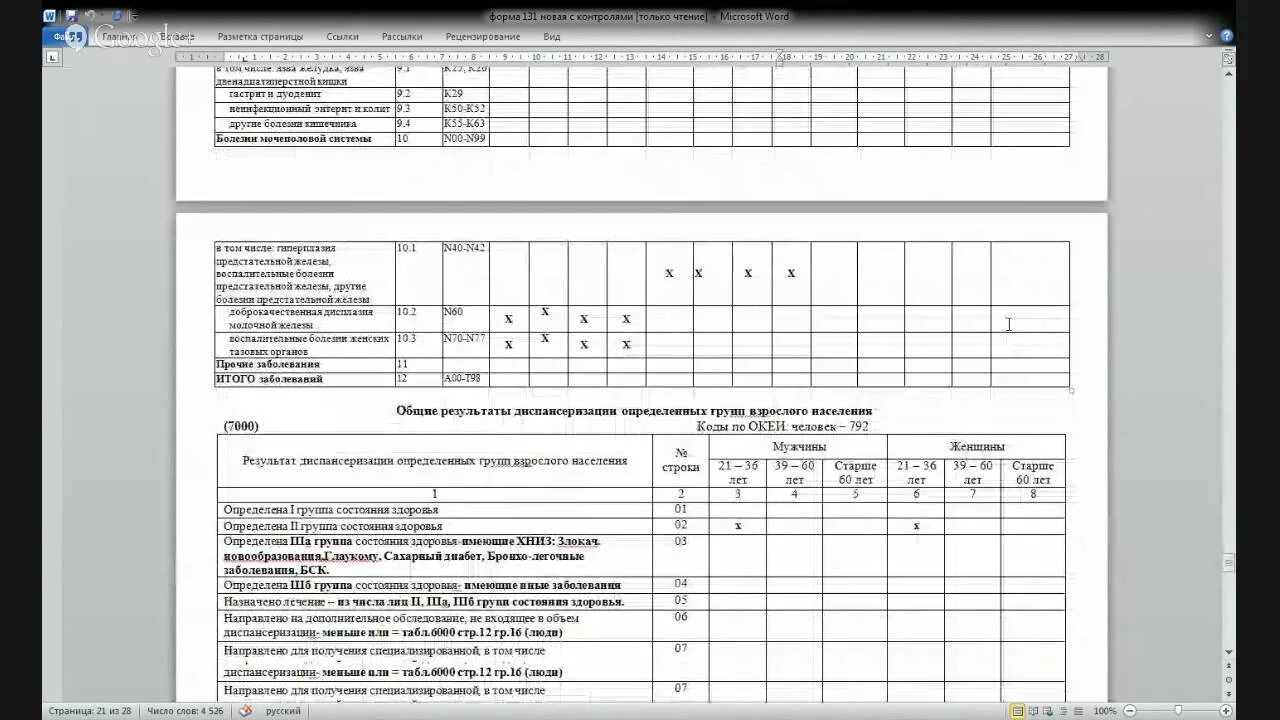Open the Разметка страницы tab
The width and height of the screenshot is (1280, 720).
point(260,36)
